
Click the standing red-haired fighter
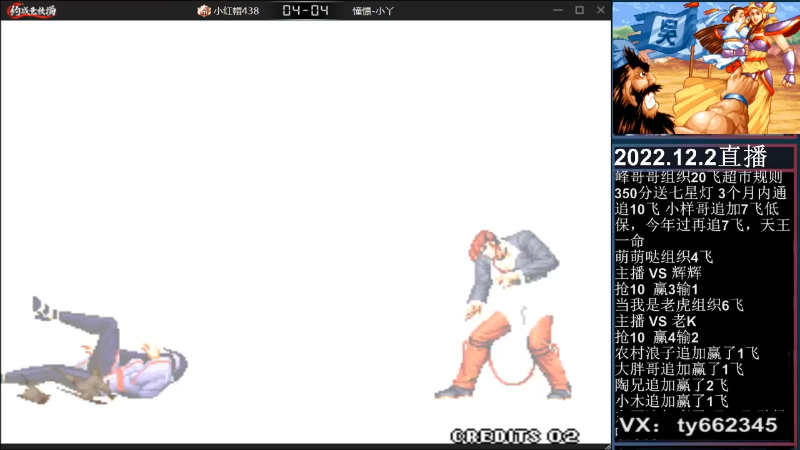click(505, 314)
